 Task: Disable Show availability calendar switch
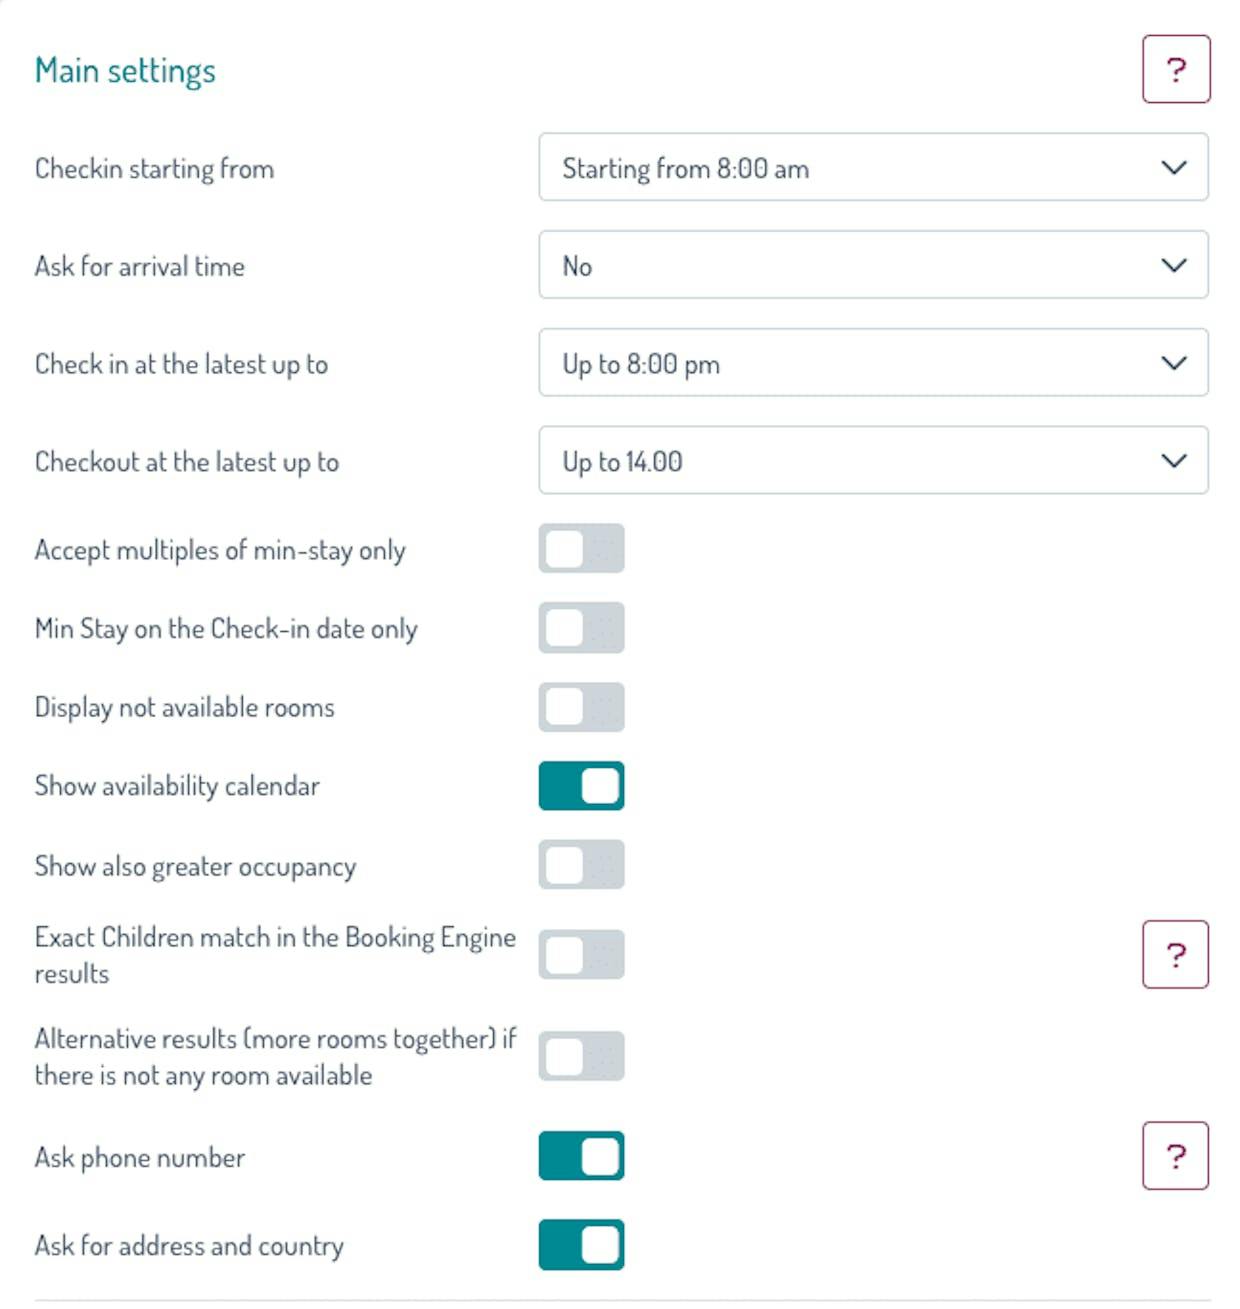[581, 786]
